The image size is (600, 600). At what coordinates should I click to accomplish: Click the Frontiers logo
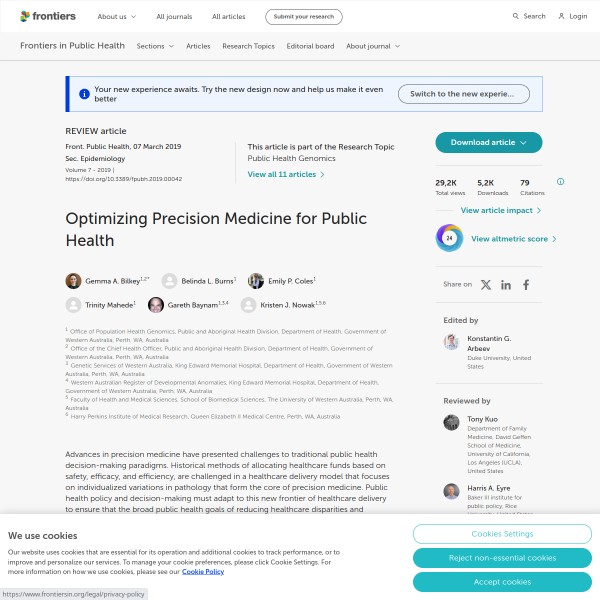(50, 16)
